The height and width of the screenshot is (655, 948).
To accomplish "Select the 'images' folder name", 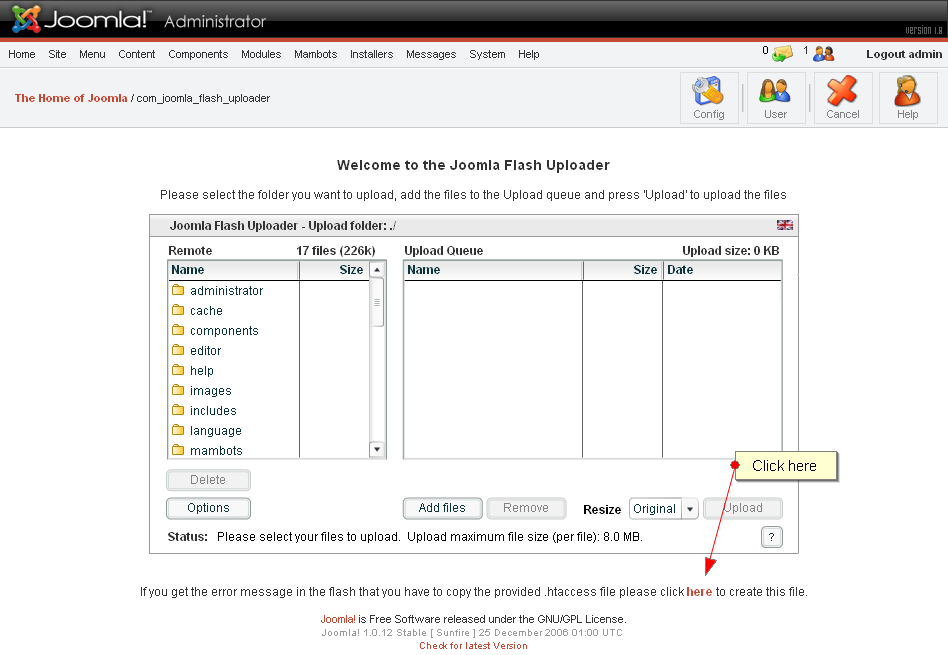I will pyautogui.click(x=211, y=391).
